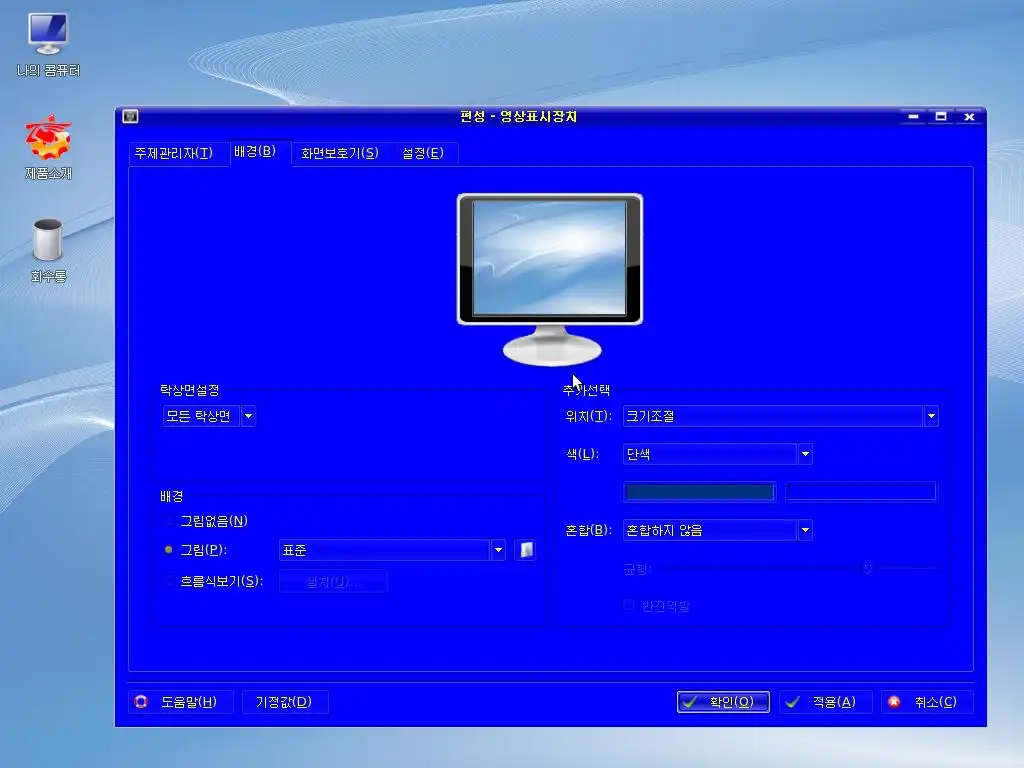Open the 모든 탁상면 dropdown
This screenshot has width=1024, height=768.
[x=209, y=416]
